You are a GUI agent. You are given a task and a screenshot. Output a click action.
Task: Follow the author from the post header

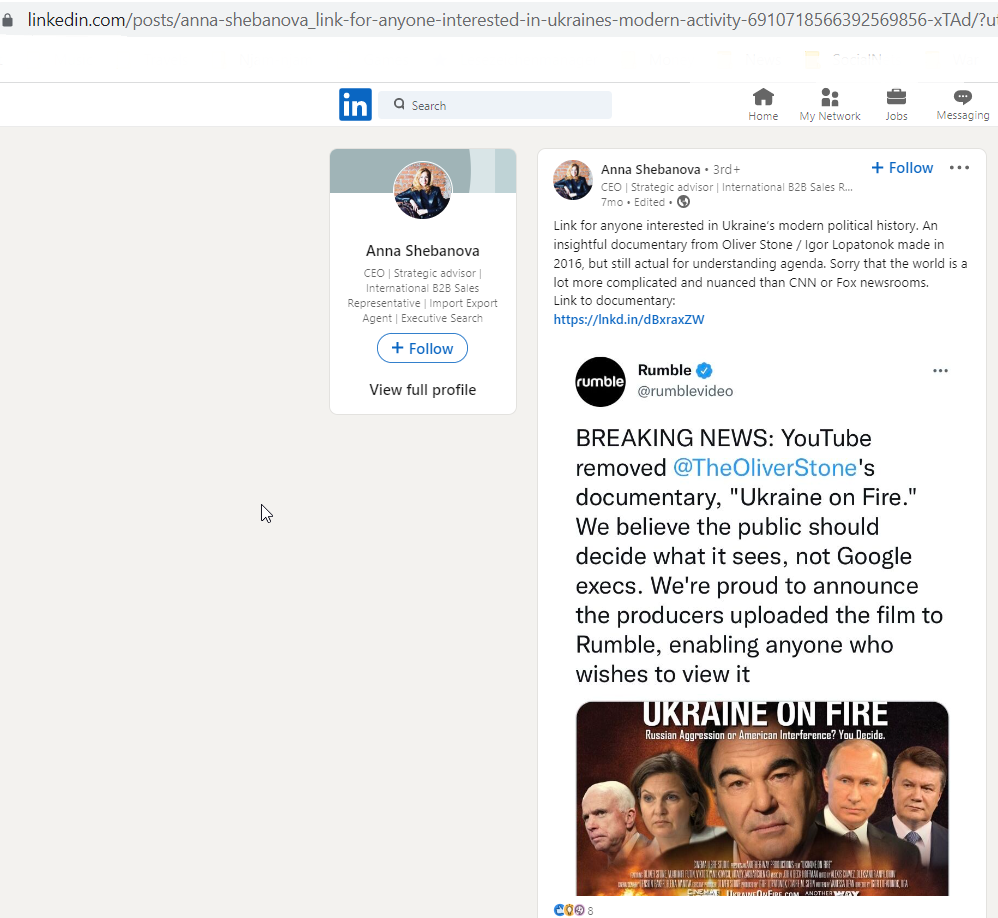tap(902, 167)
